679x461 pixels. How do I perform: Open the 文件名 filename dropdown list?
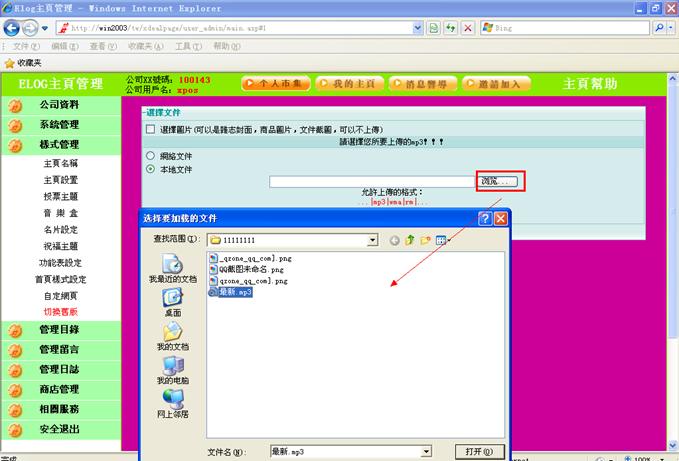[442, 452]
